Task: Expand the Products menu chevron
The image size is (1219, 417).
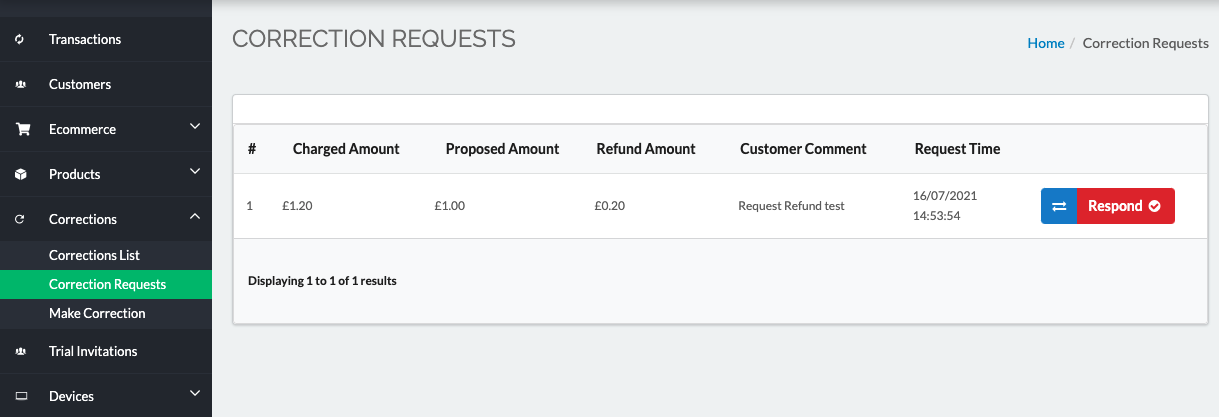Action: pyautogui.click(x=195, y=172)
